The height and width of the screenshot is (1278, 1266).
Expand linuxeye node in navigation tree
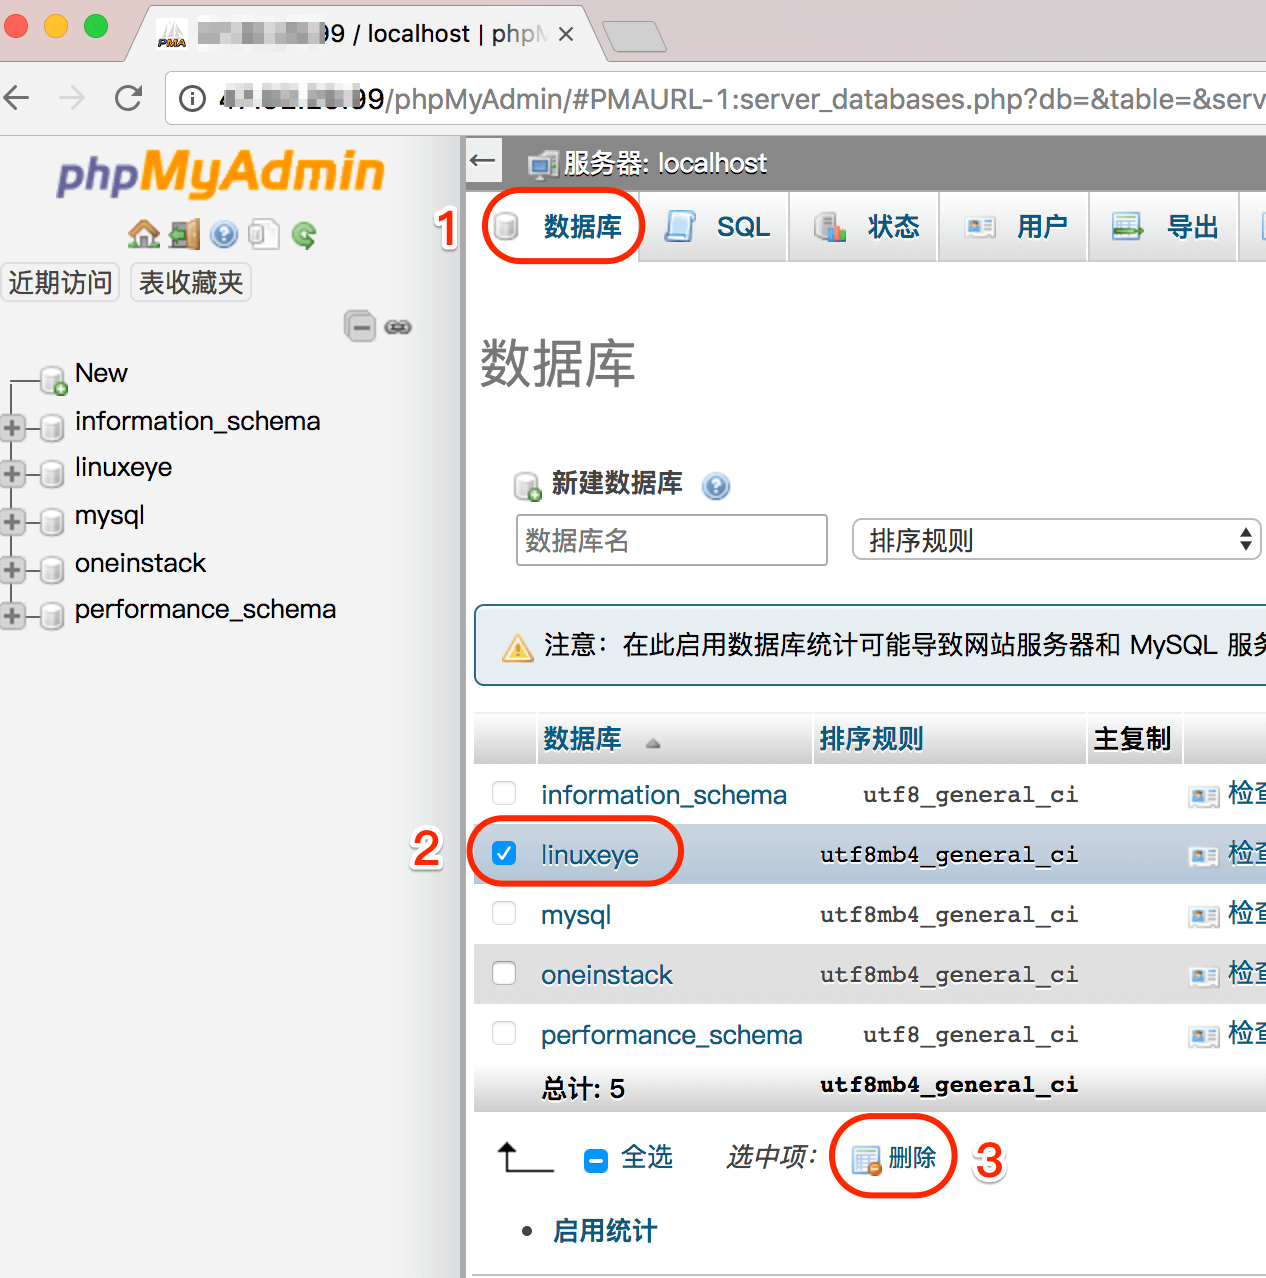coord(12,474)
